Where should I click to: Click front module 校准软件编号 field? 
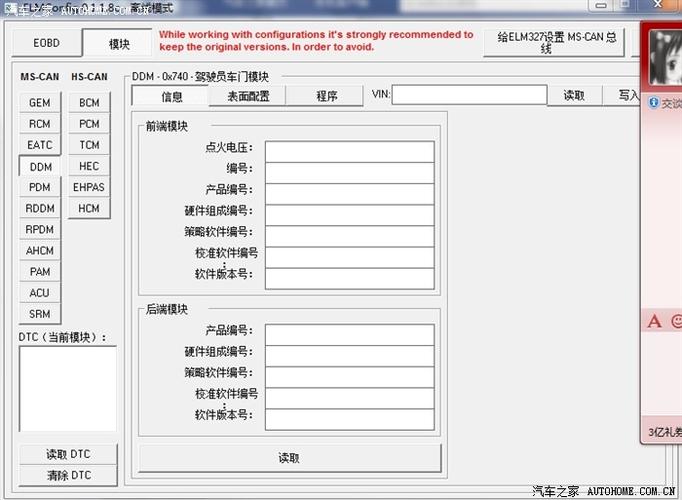click(x=350, y=257)
